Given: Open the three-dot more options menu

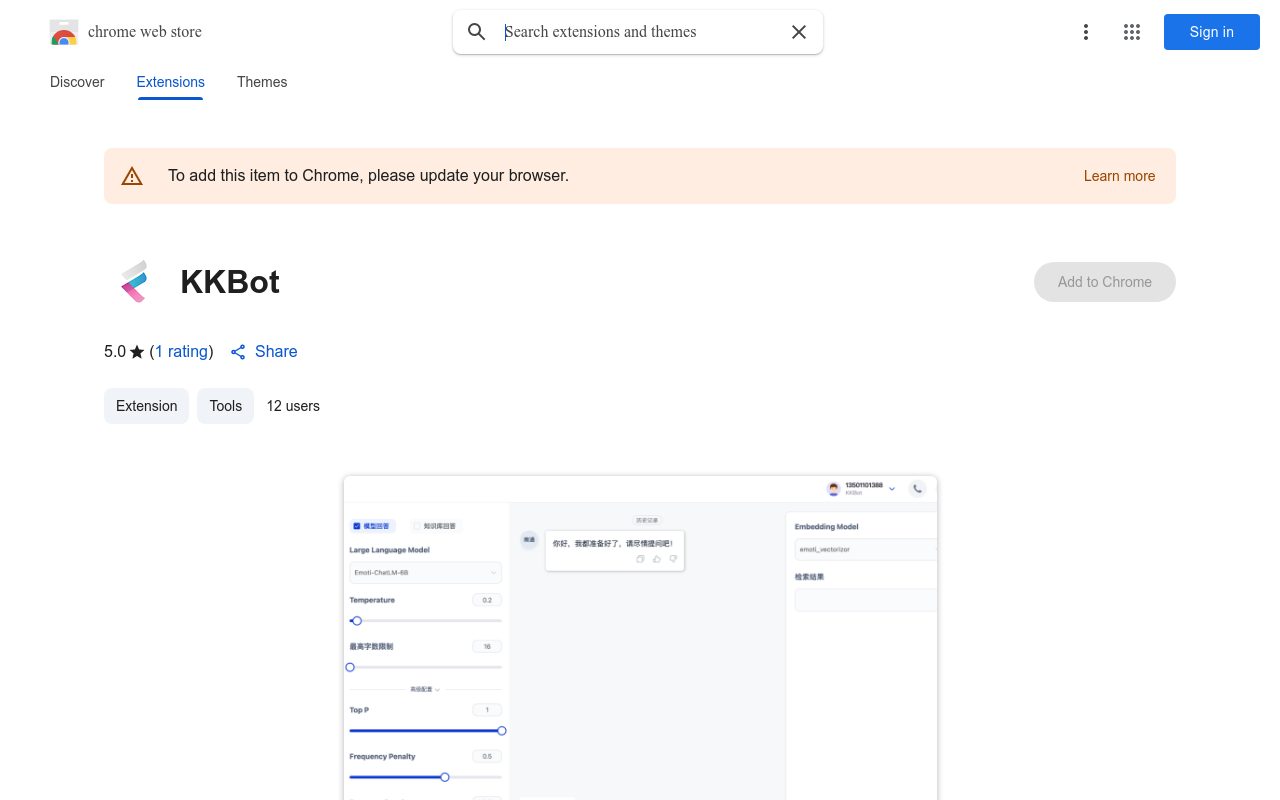Looking at the screenshot, I should click(x=1085, y=32).
